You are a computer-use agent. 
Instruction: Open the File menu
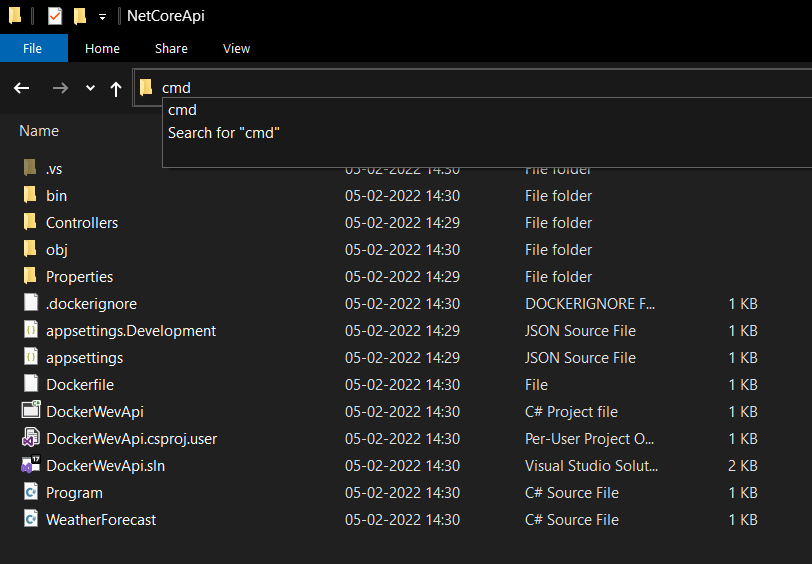click(33, 48)
